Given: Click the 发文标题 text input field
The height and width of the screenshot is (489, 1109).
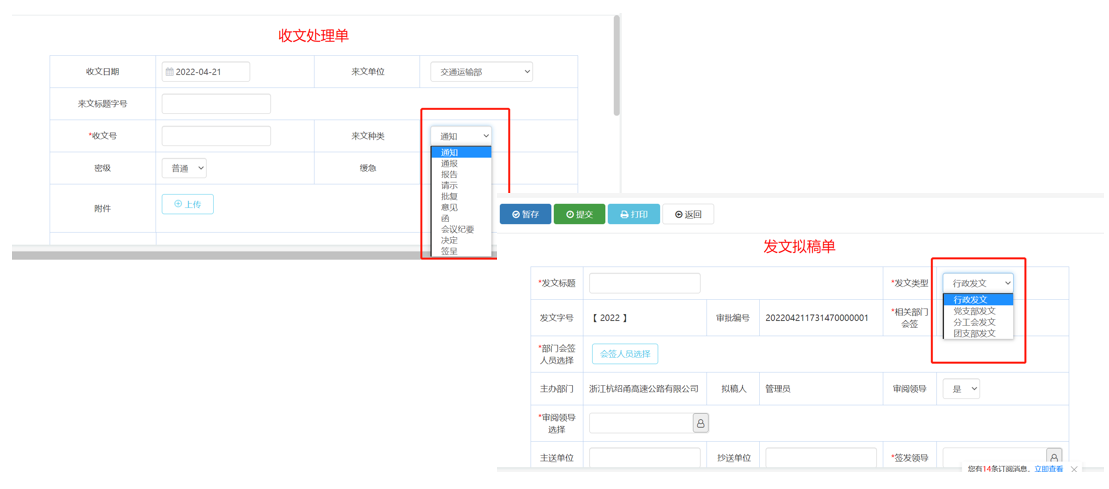Looking at the screenshot, I should coord(644,283).
